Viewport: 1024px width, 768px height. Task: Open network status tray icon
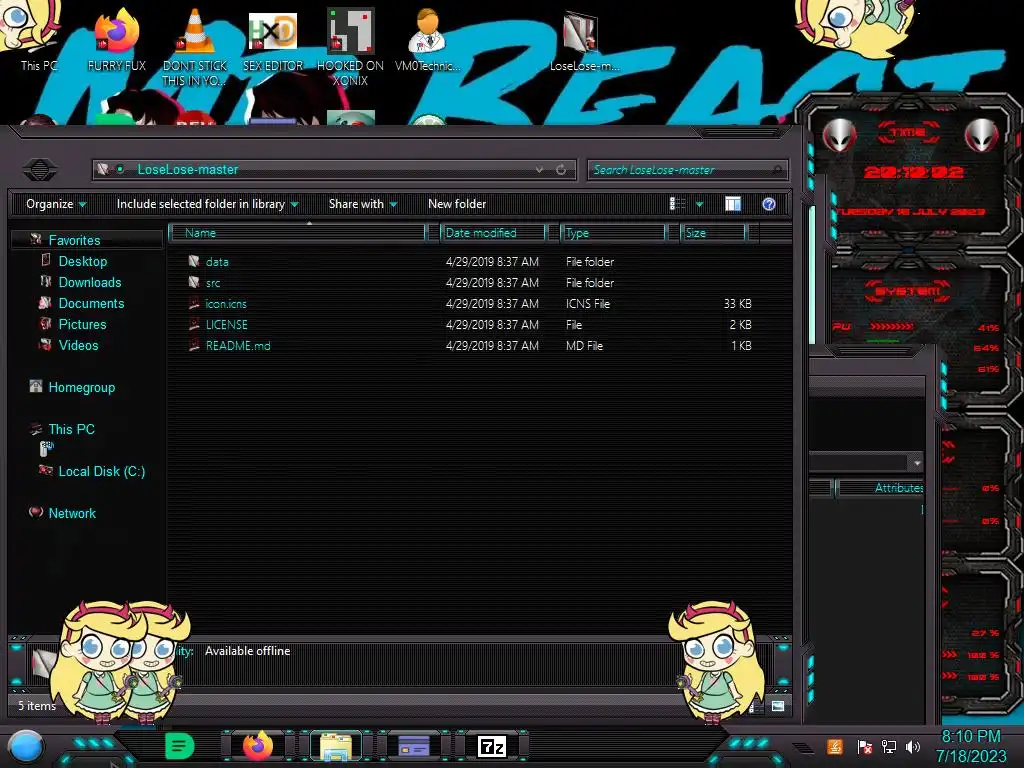click(889, 746)
